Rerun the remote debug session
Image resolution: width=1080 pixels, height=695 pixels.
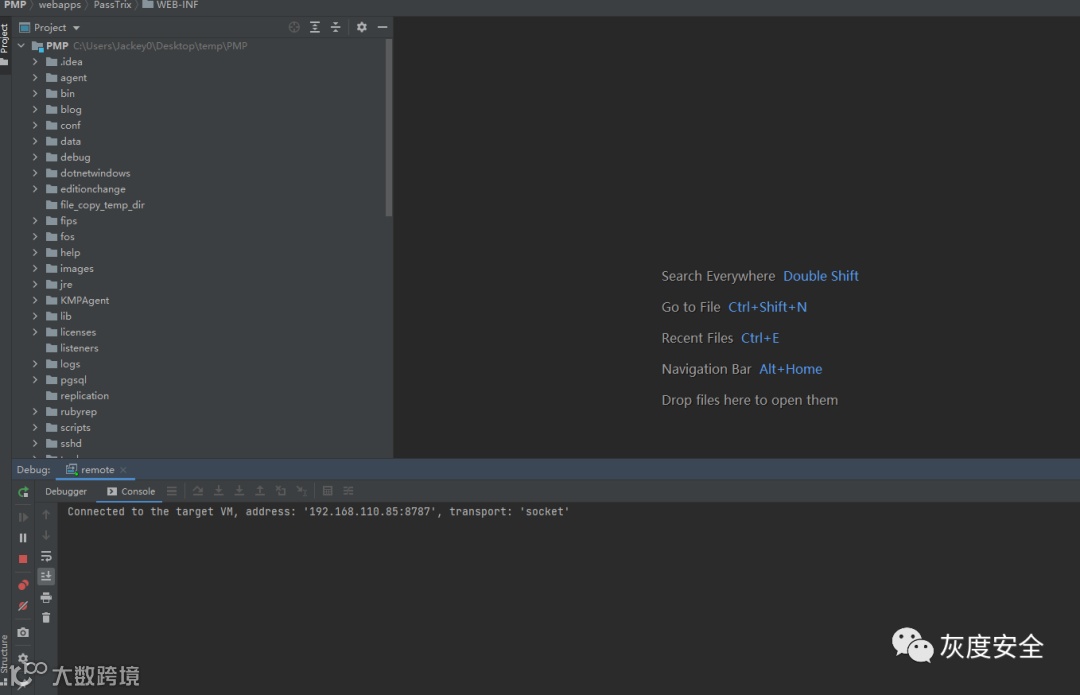23,492
